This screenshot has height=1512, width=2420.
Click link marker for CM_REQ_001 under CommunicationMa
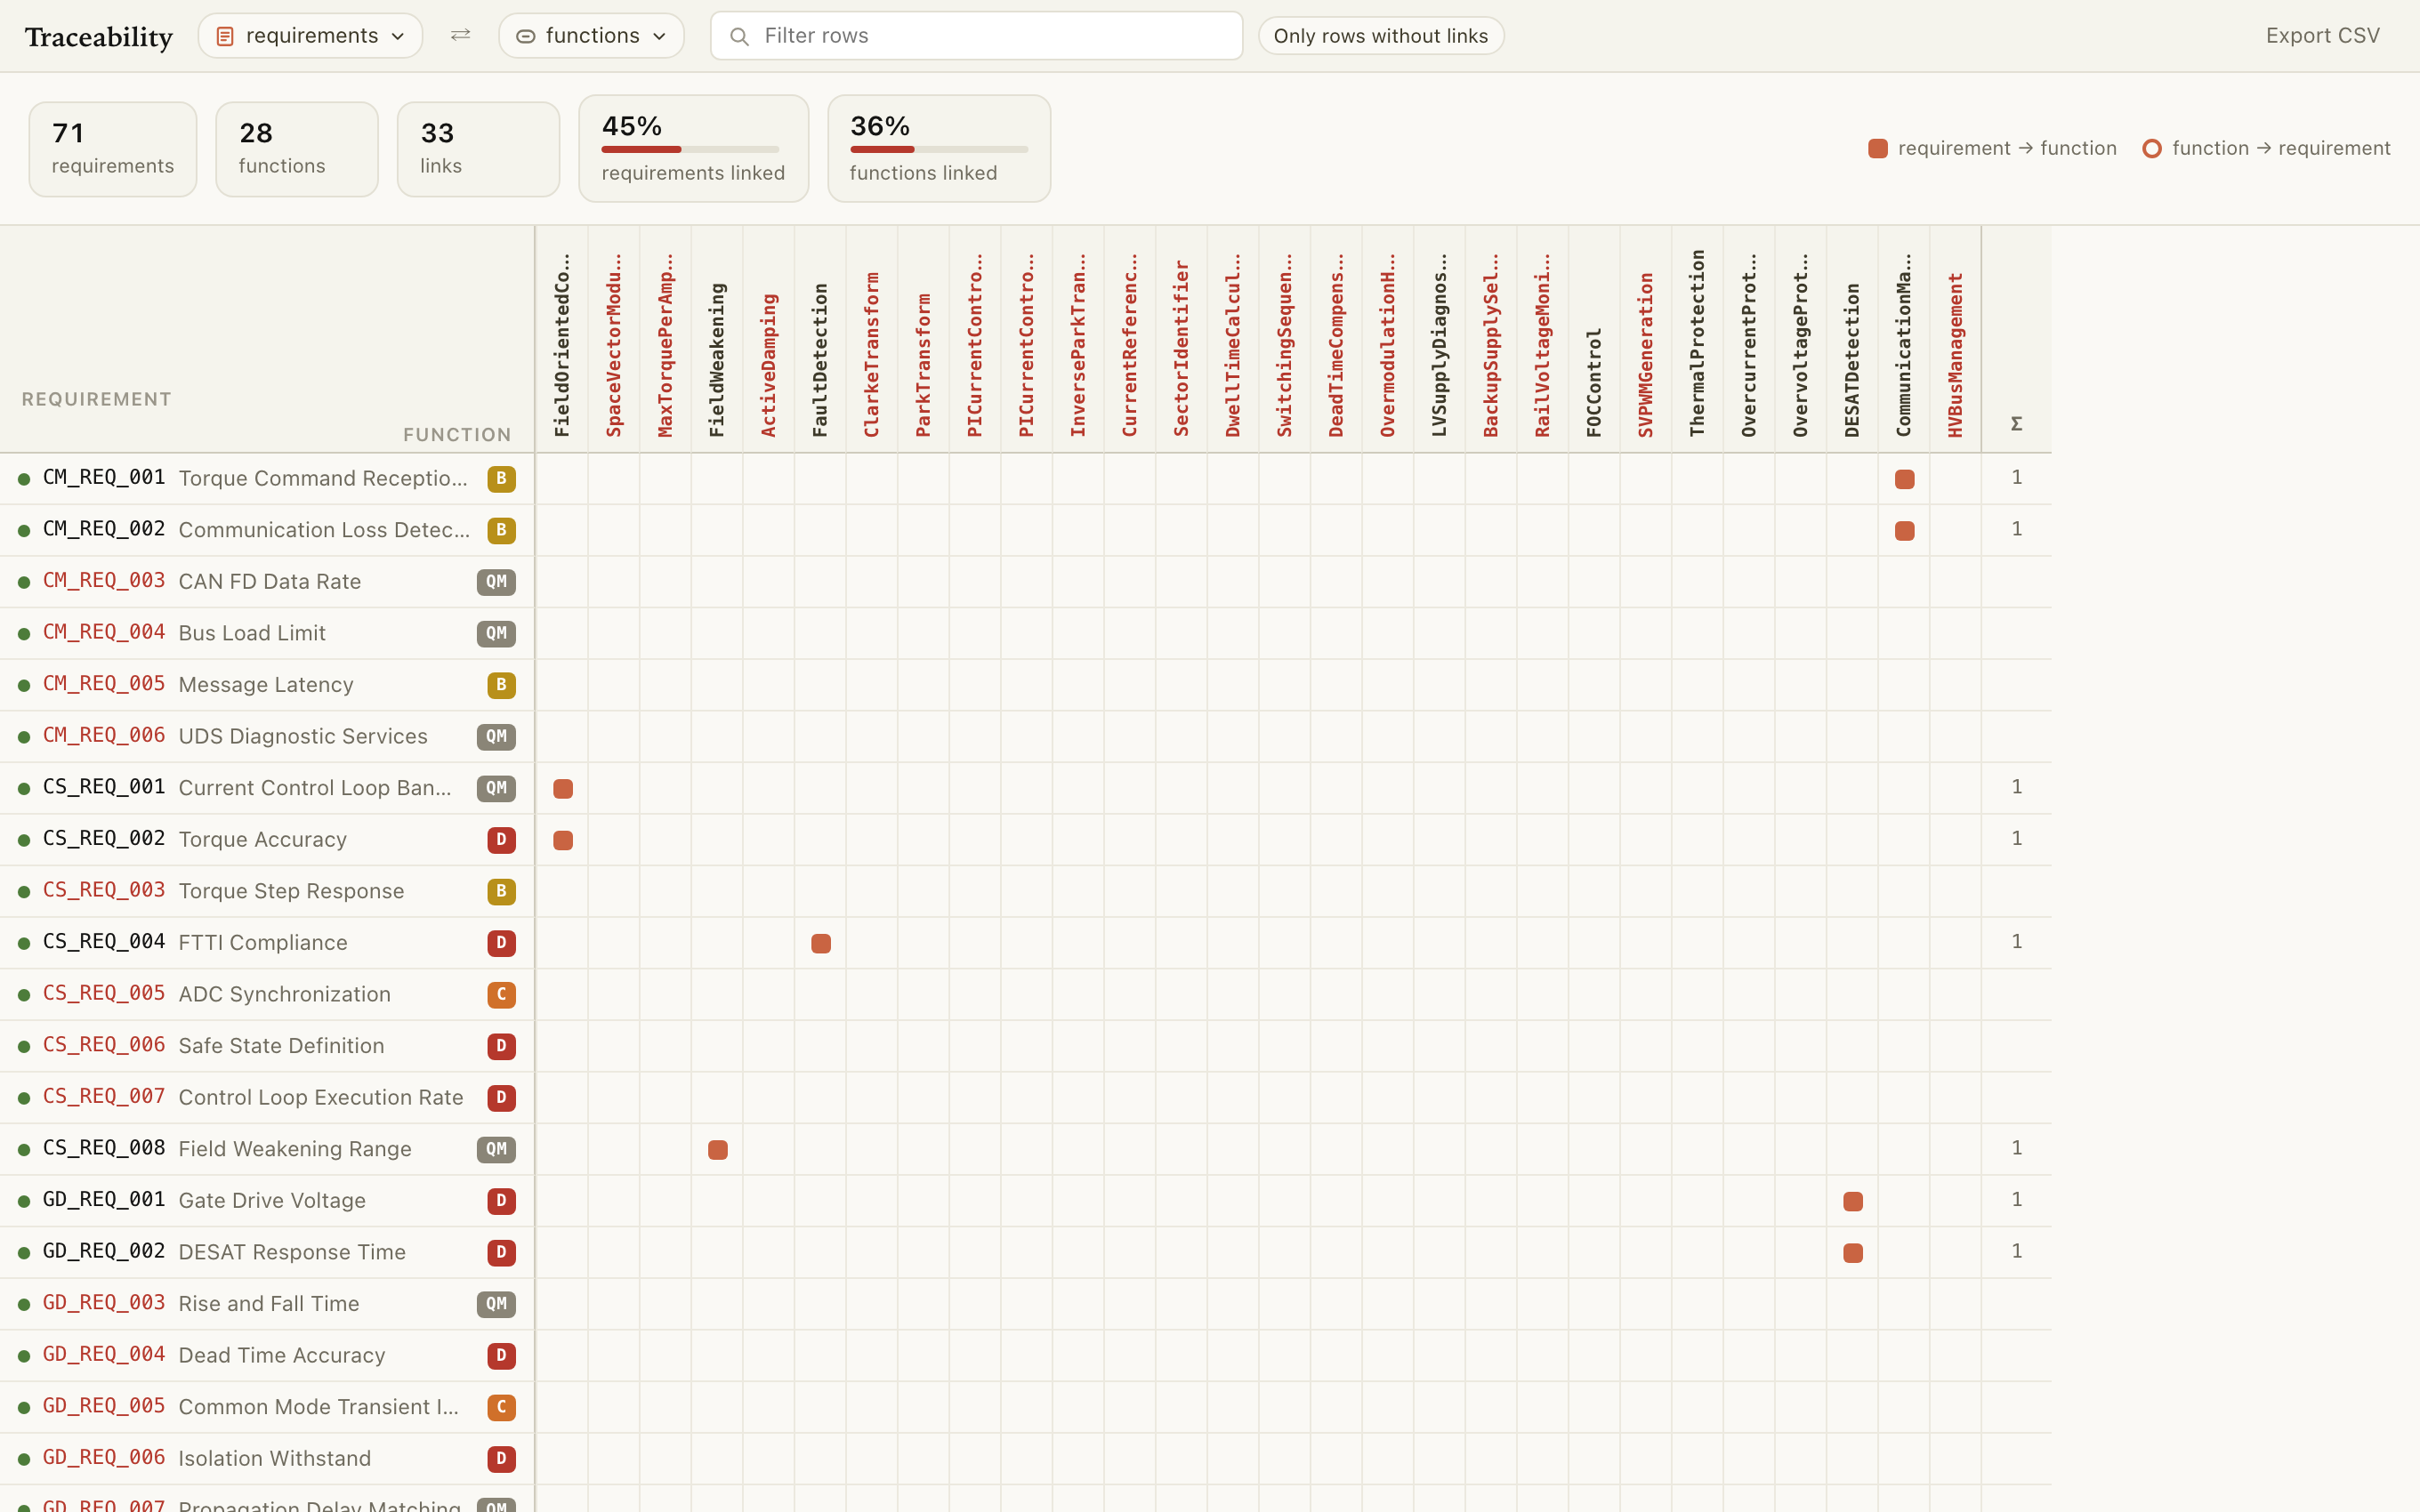pos(1904,479)
